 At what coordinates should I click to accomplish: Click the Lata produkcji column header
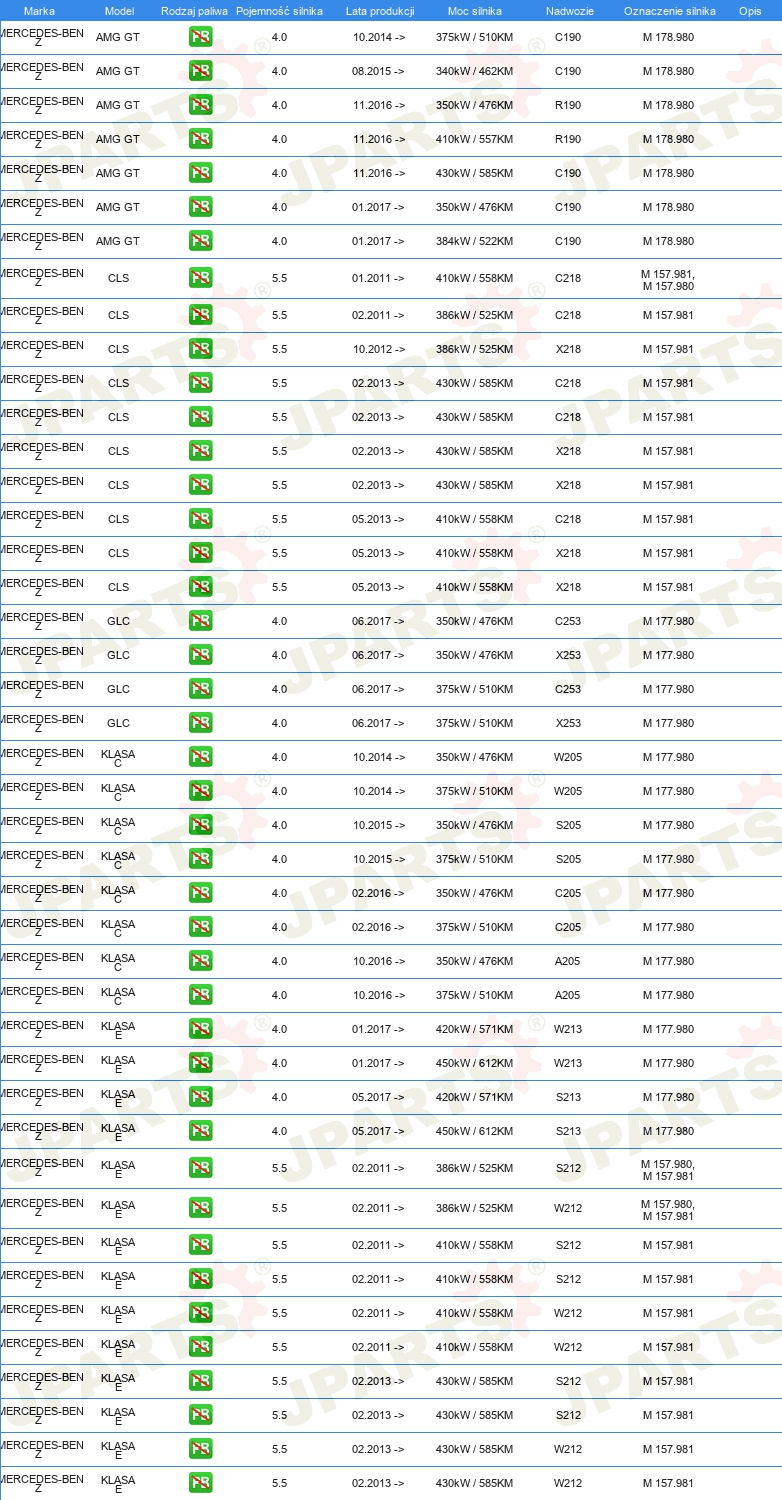(x=379, y=11)
